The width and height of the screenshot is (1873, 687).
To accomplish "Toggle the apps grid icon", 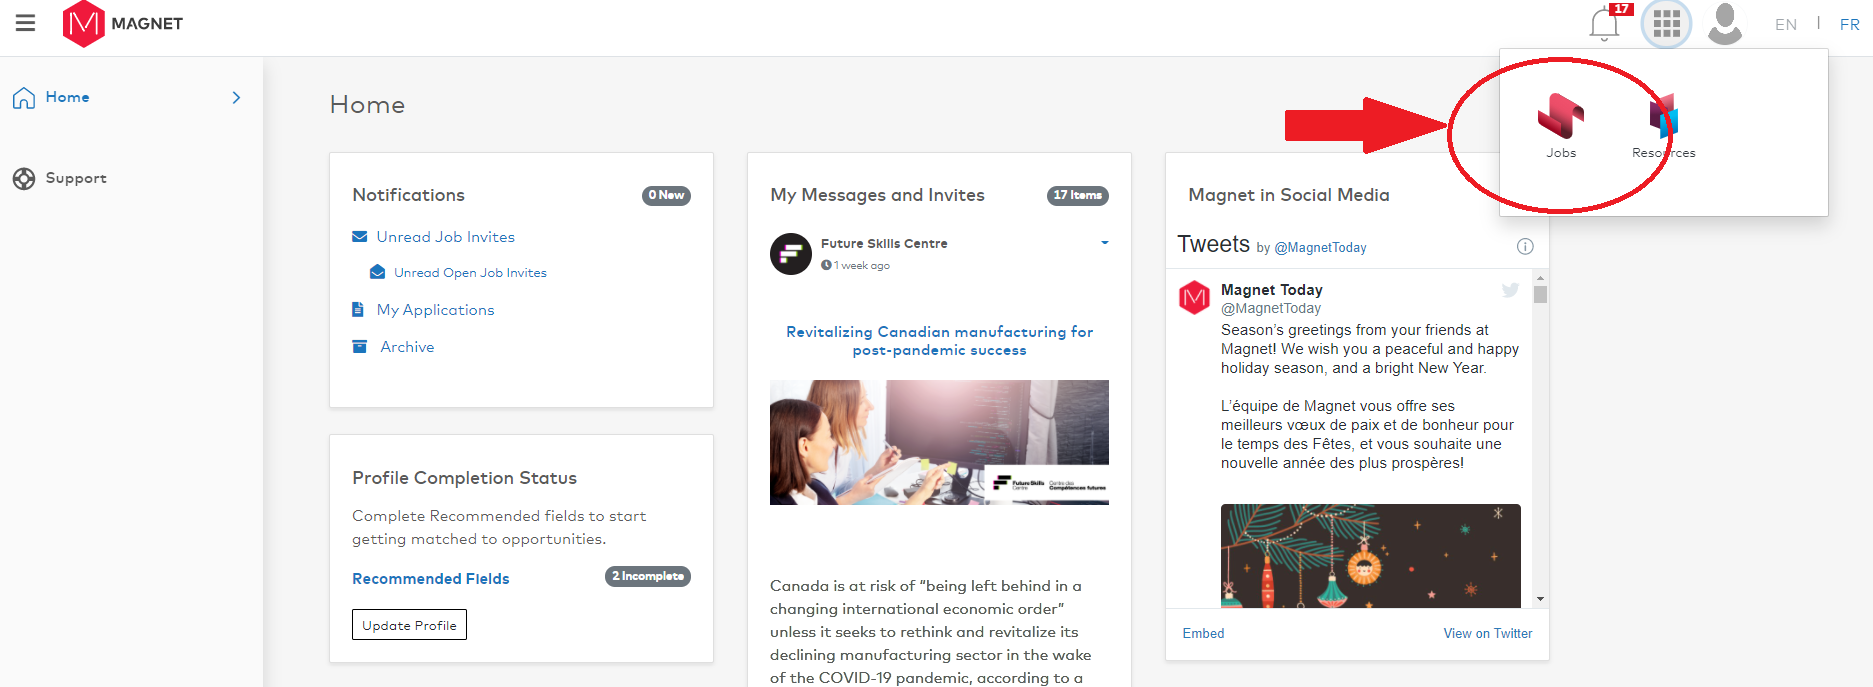I will click(1666, 24).
